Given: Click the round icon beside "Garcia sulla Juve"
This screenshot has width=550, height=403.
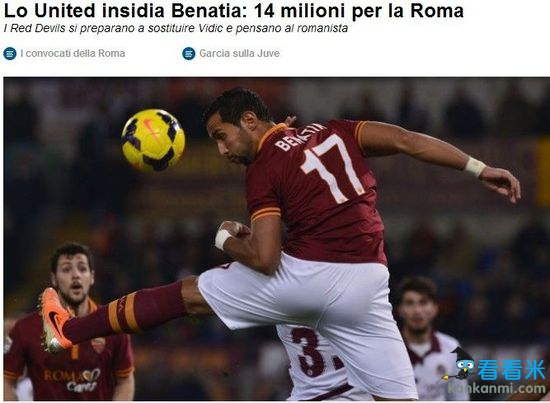Looking at the screenshot, I should (x=189, y=54).
